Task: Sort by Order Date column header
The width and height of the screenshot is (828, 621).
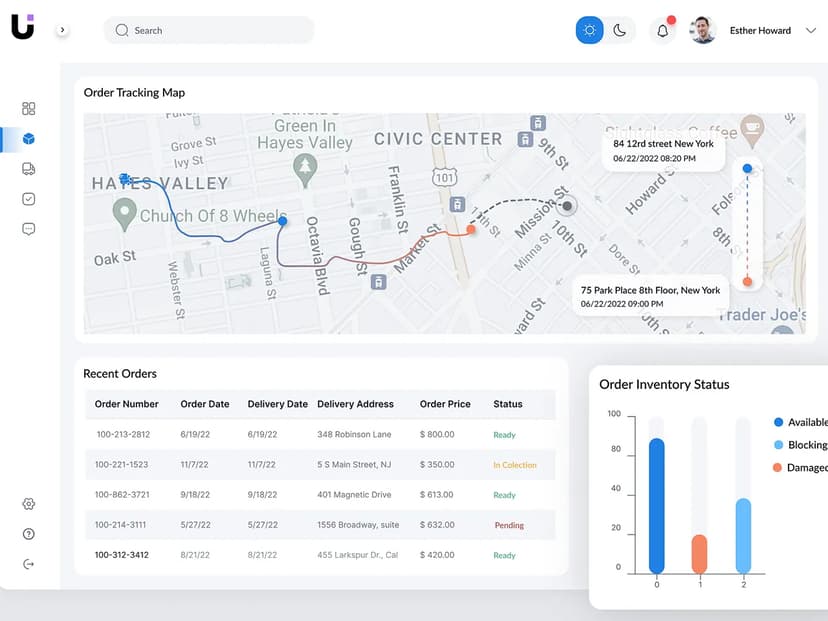Action: [x=205, y=404]
